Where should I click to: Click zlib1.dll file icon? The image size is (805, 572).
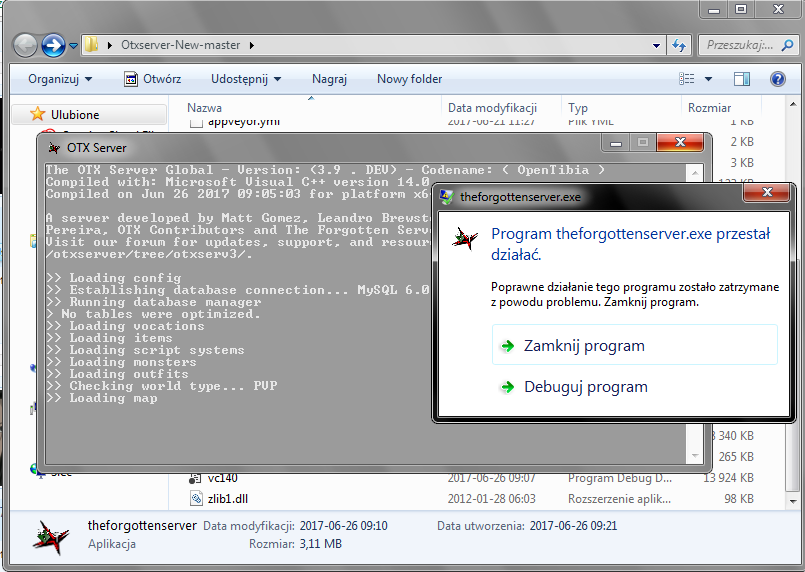(x=196, y=498)
